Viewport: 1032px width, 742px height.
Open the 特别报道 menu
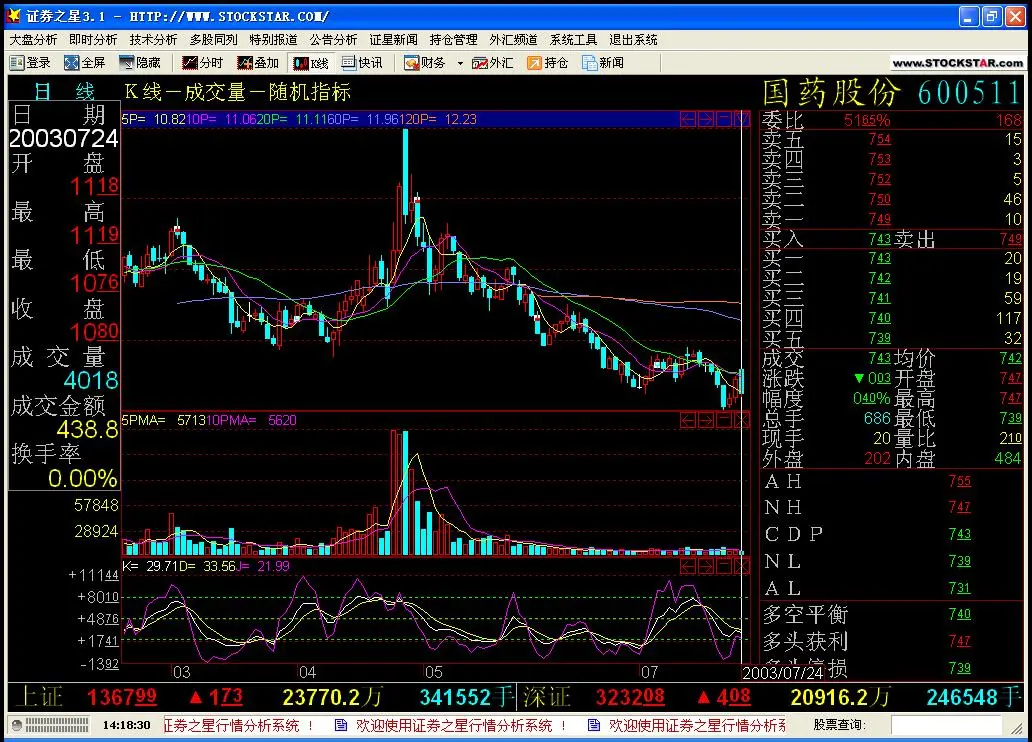click(x=274, y=40)
